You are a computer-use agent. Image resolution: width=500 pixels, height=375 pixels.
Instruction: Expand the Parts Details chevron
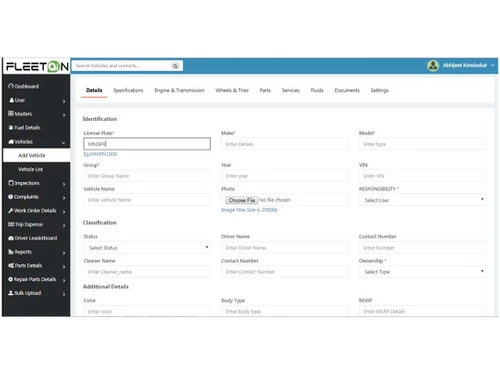[x=64, y=266]
